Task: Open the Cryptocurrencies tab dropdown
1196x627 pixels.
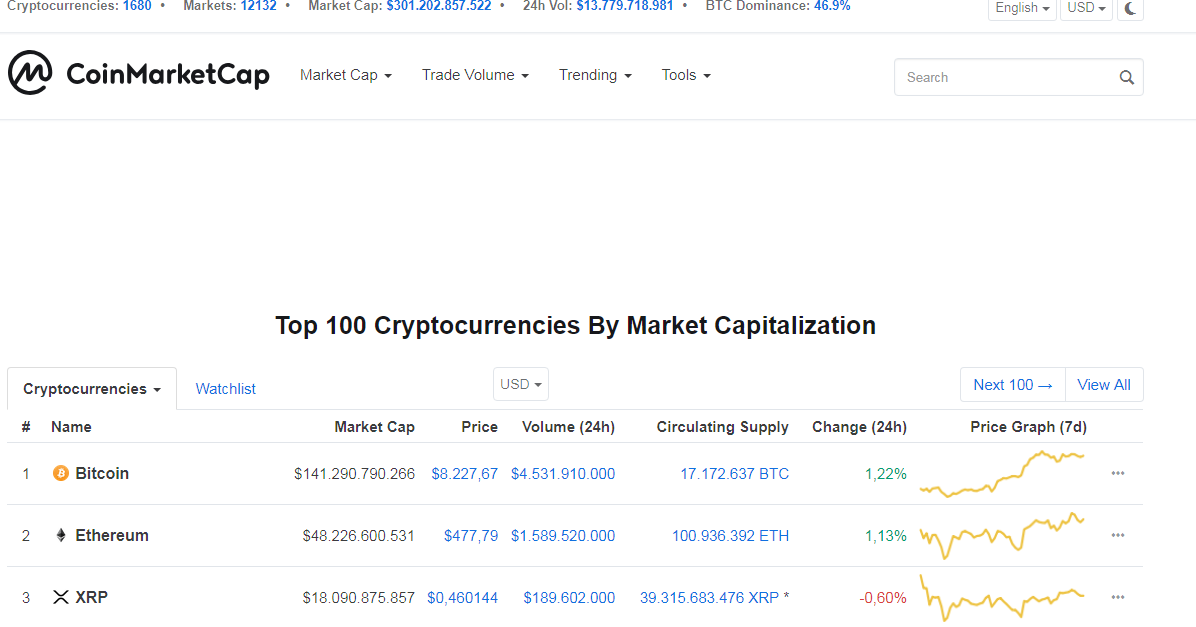Action: tap(92, 389)
